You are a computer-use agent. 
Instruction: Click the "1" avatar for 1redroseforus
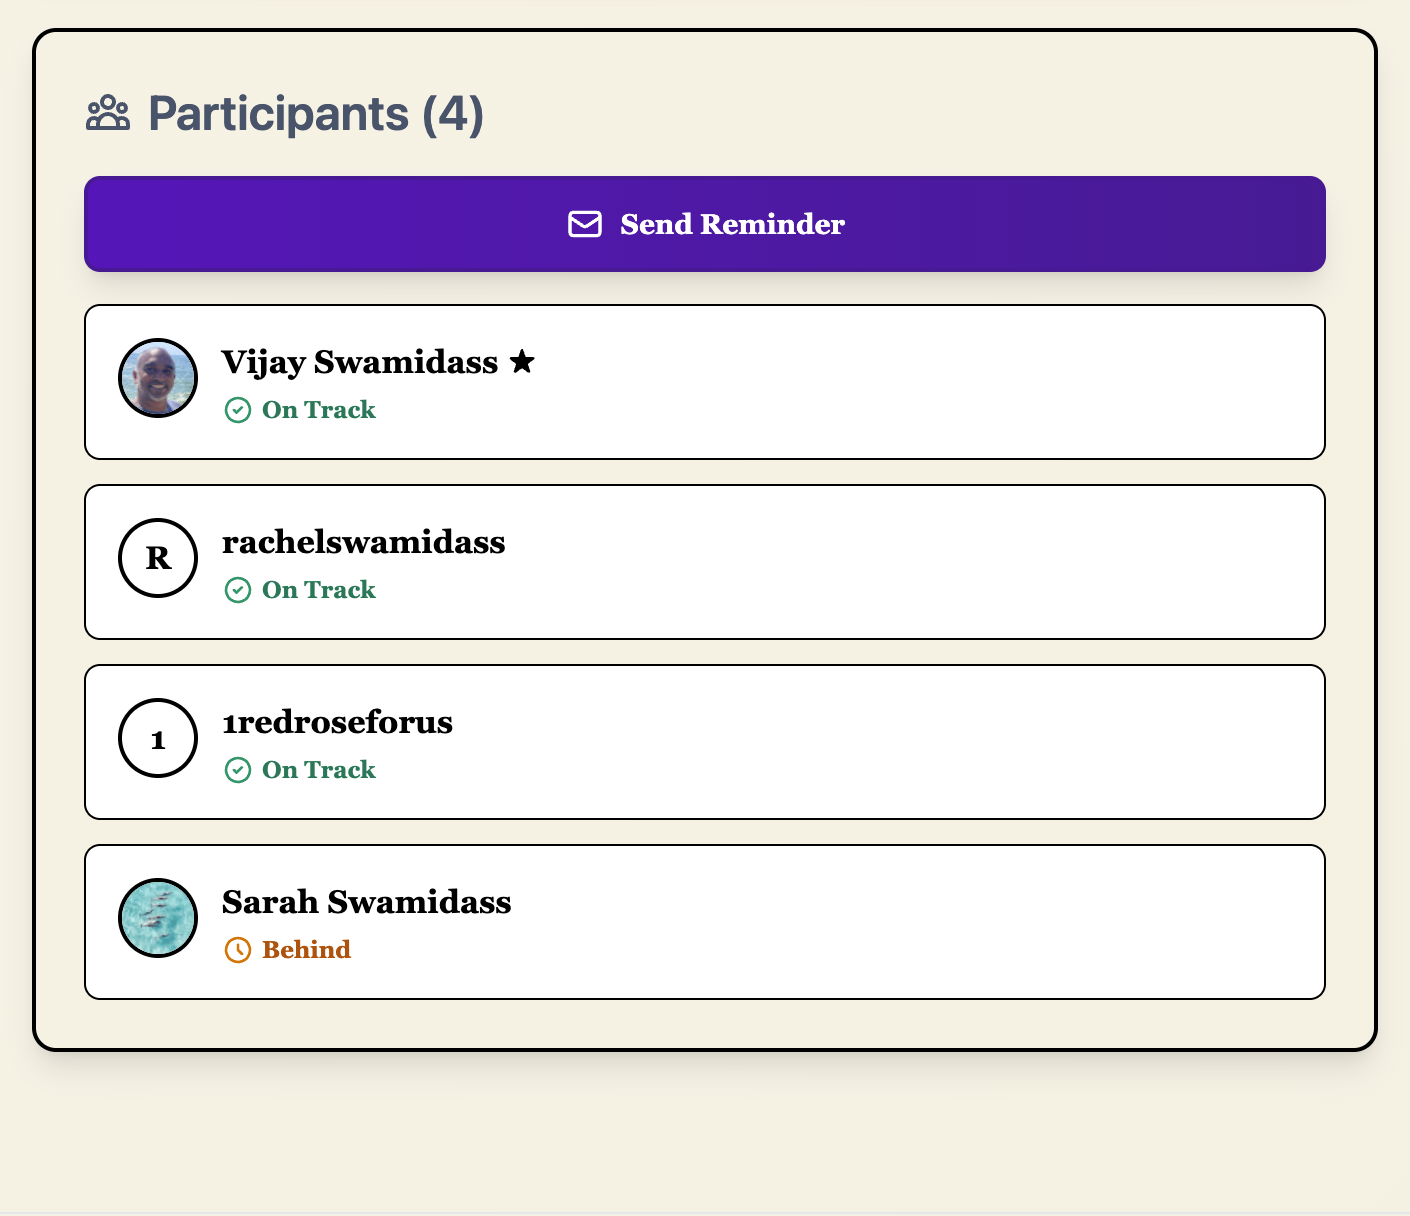158,738
